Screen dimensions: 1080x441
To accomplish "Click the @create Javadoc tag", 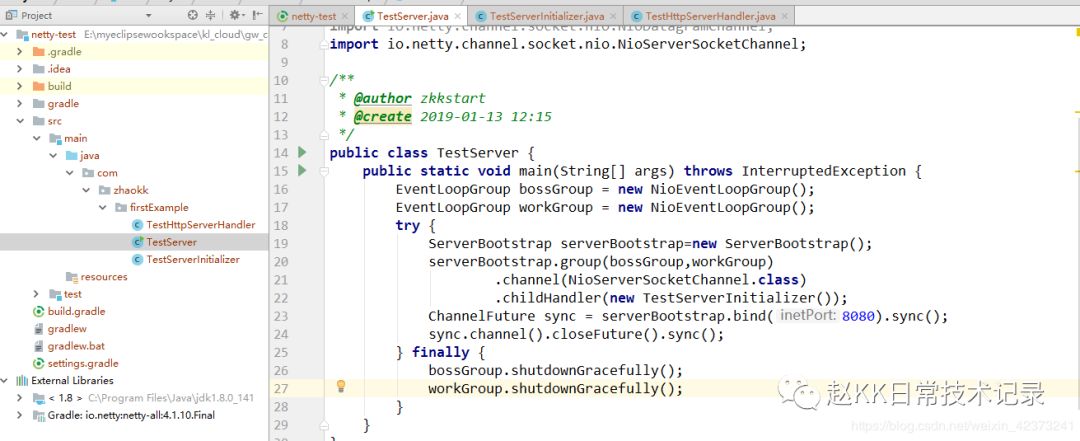I will 382,116.
